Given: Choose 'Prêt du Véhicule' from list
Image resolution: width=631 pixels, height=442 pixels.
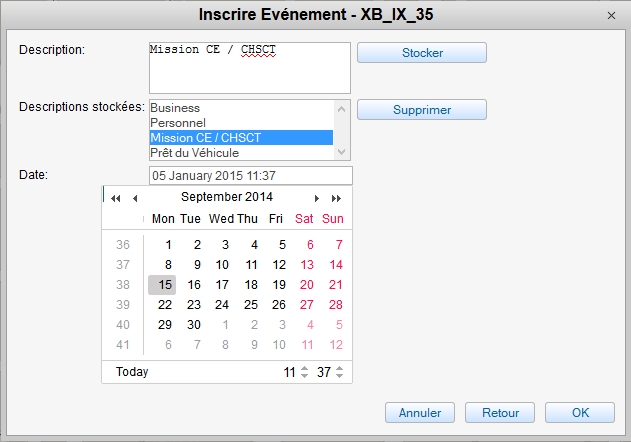Looking at the screenshot, I should coord(194,153).
